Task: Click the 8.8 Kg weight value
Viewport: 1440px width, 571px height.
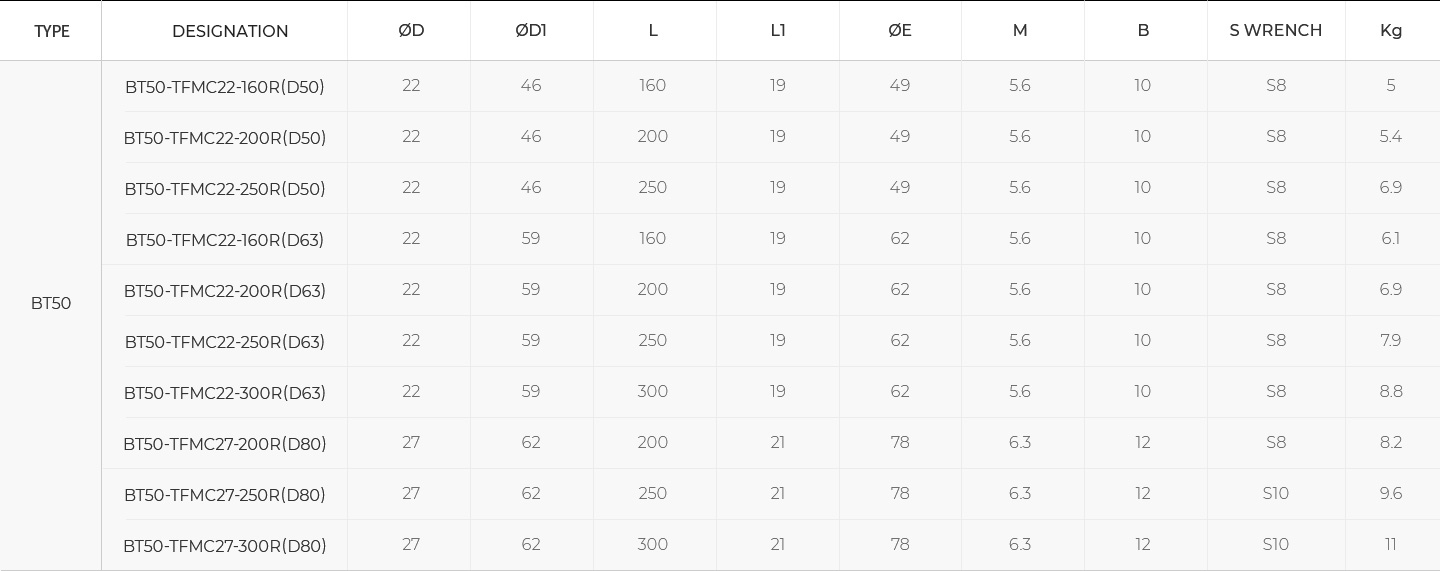Action: click(x=1390, y=392)
